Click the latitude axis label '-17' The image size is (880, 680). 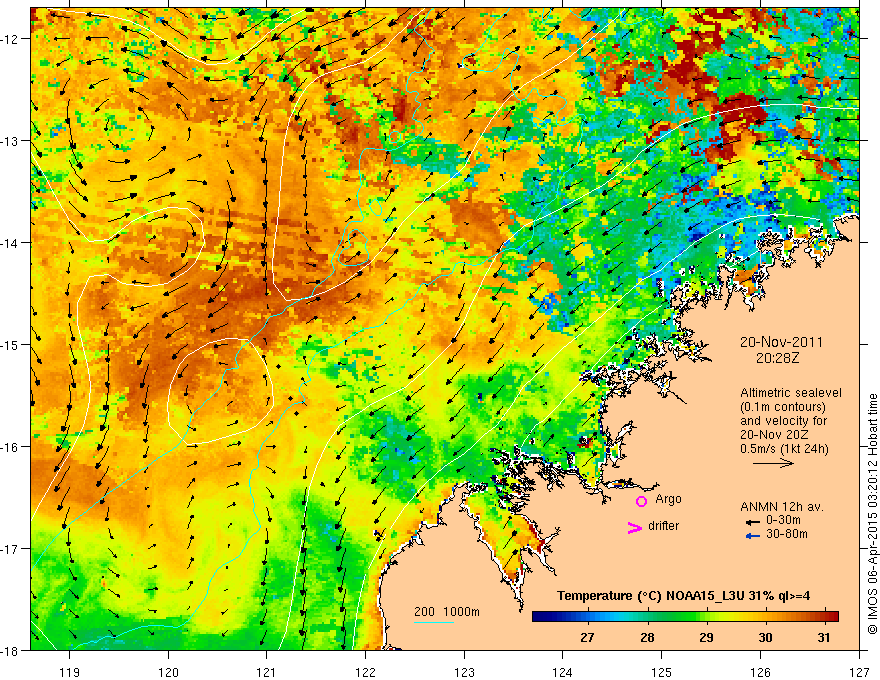pos(10,548)
